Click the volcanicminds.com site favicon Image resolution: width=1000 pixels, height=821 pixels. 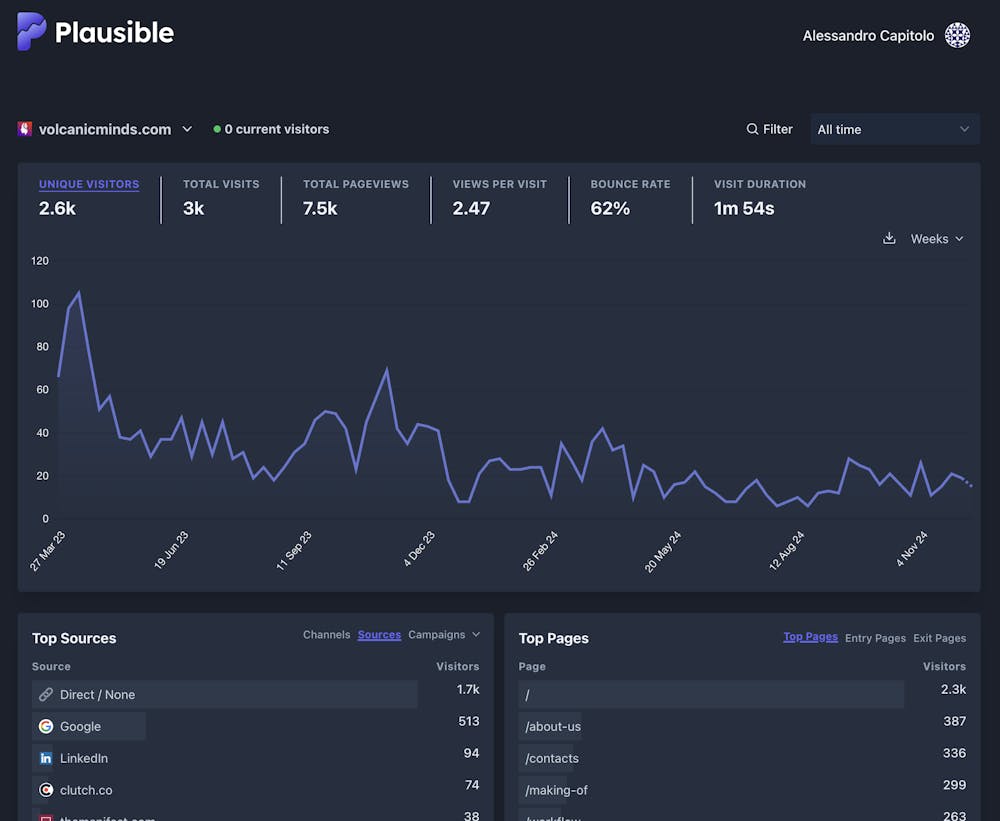[26, 128]
